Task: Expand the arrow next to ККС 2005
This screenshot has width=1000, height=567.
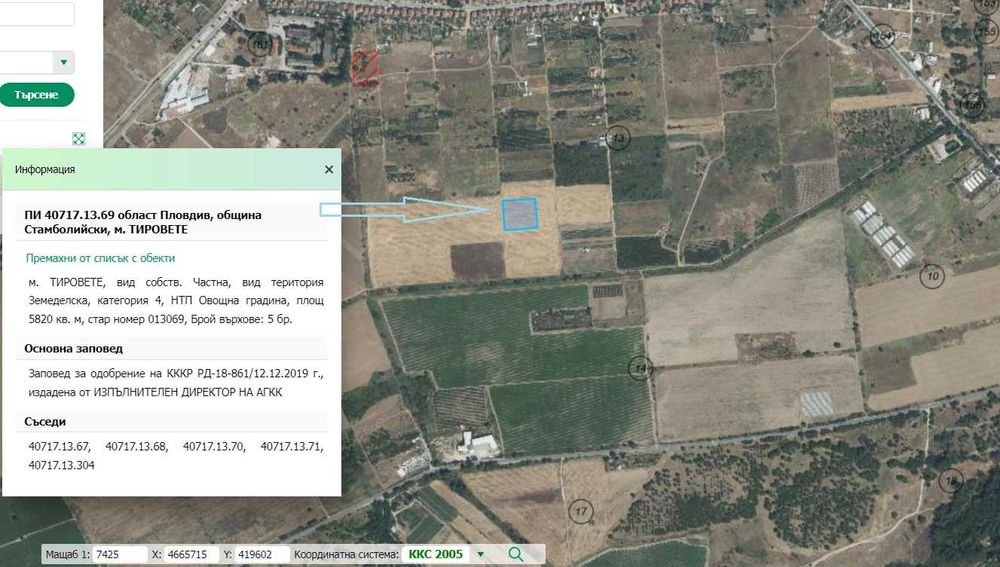Action: (481, 554)
